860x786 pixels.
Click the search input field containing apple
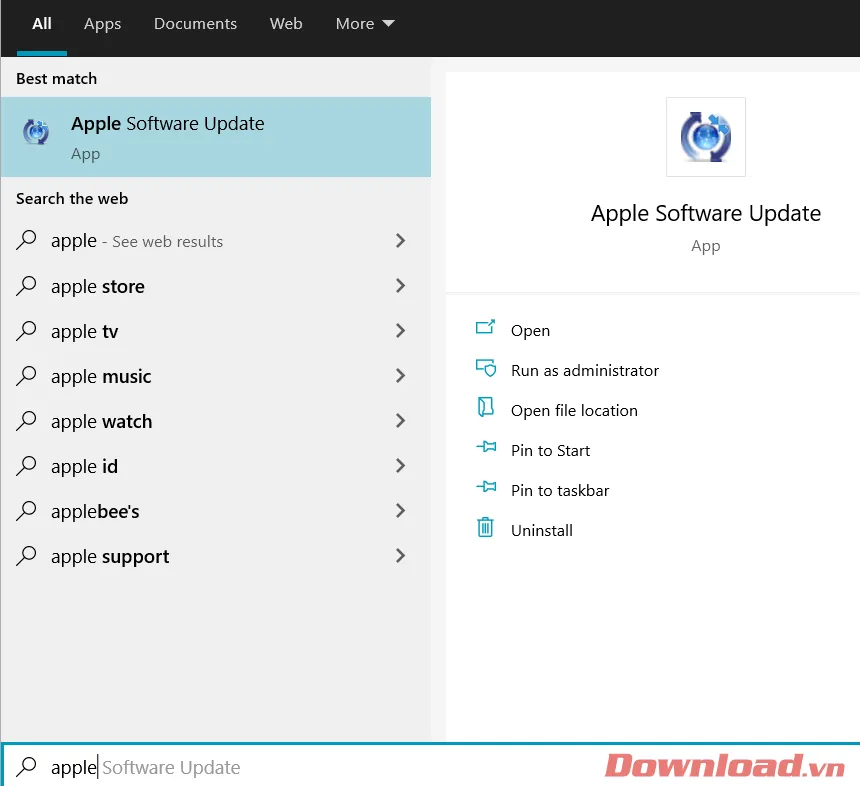[300, 767]
